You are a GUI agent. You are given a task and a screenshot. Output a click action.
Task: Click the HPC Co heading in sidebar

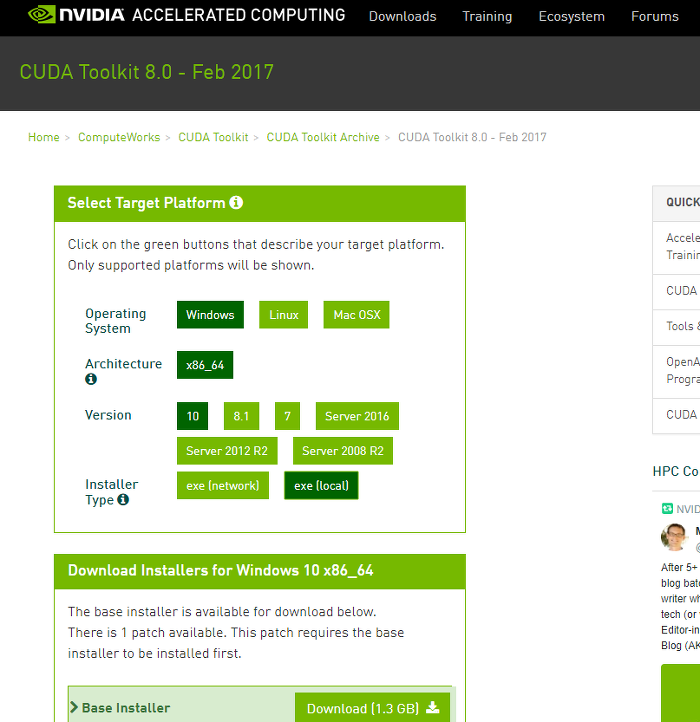click(x=676, y=472)
